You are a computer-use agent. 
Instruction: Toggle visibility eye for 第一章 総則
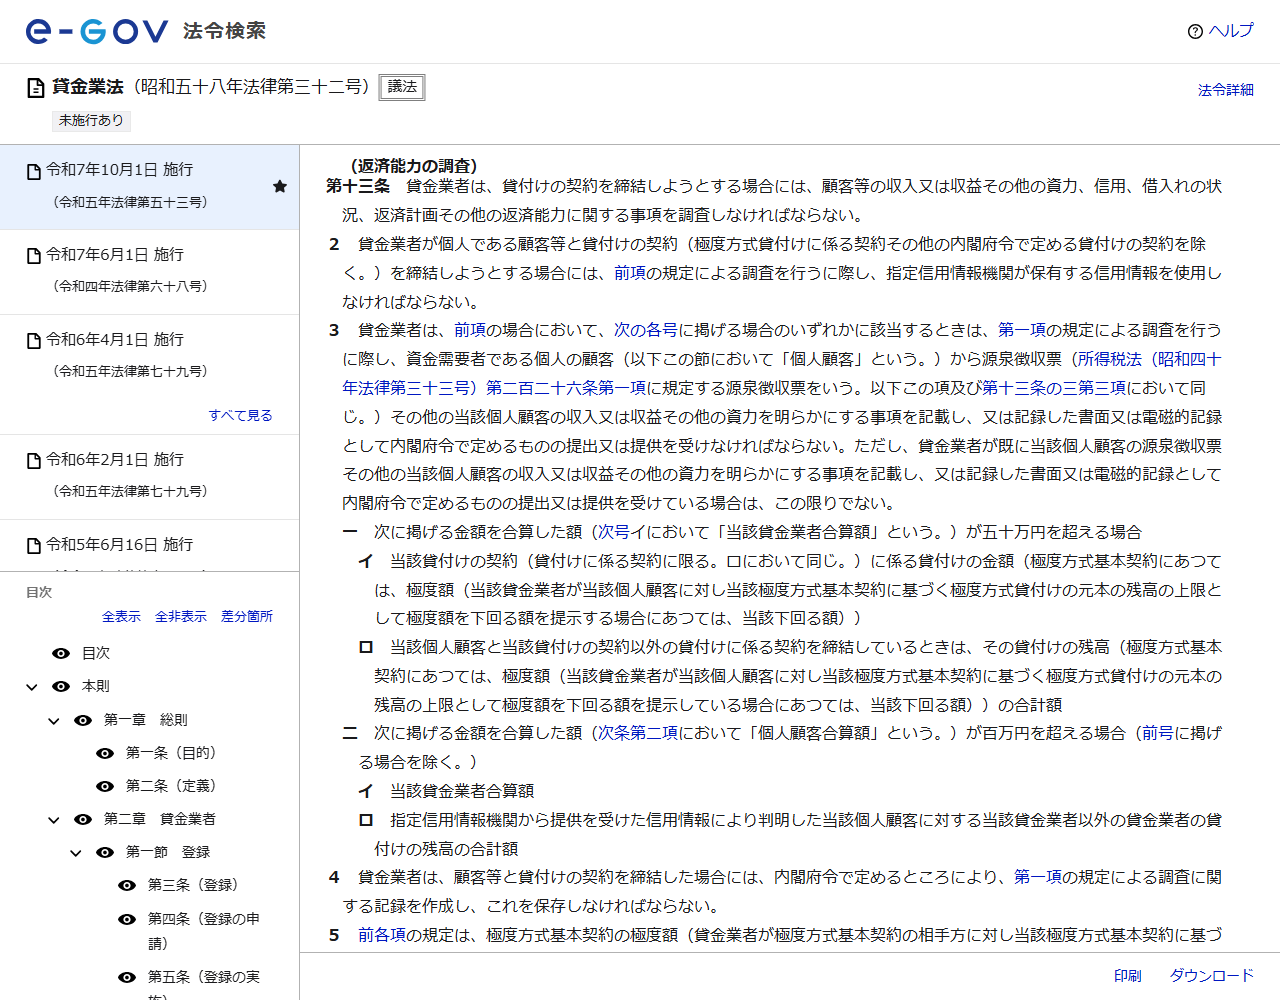pyautogui.click(x=83, y=720)
